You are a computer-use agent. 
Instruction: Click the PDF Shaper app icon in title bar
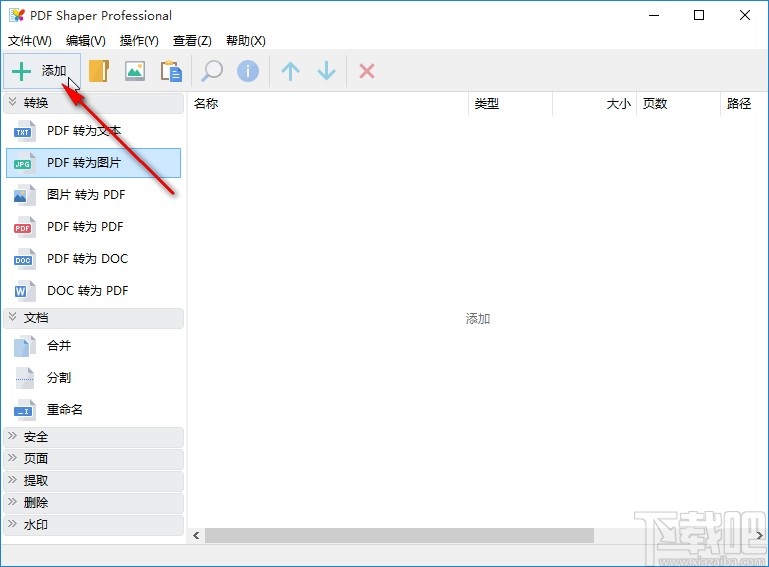tap(17, 15)
